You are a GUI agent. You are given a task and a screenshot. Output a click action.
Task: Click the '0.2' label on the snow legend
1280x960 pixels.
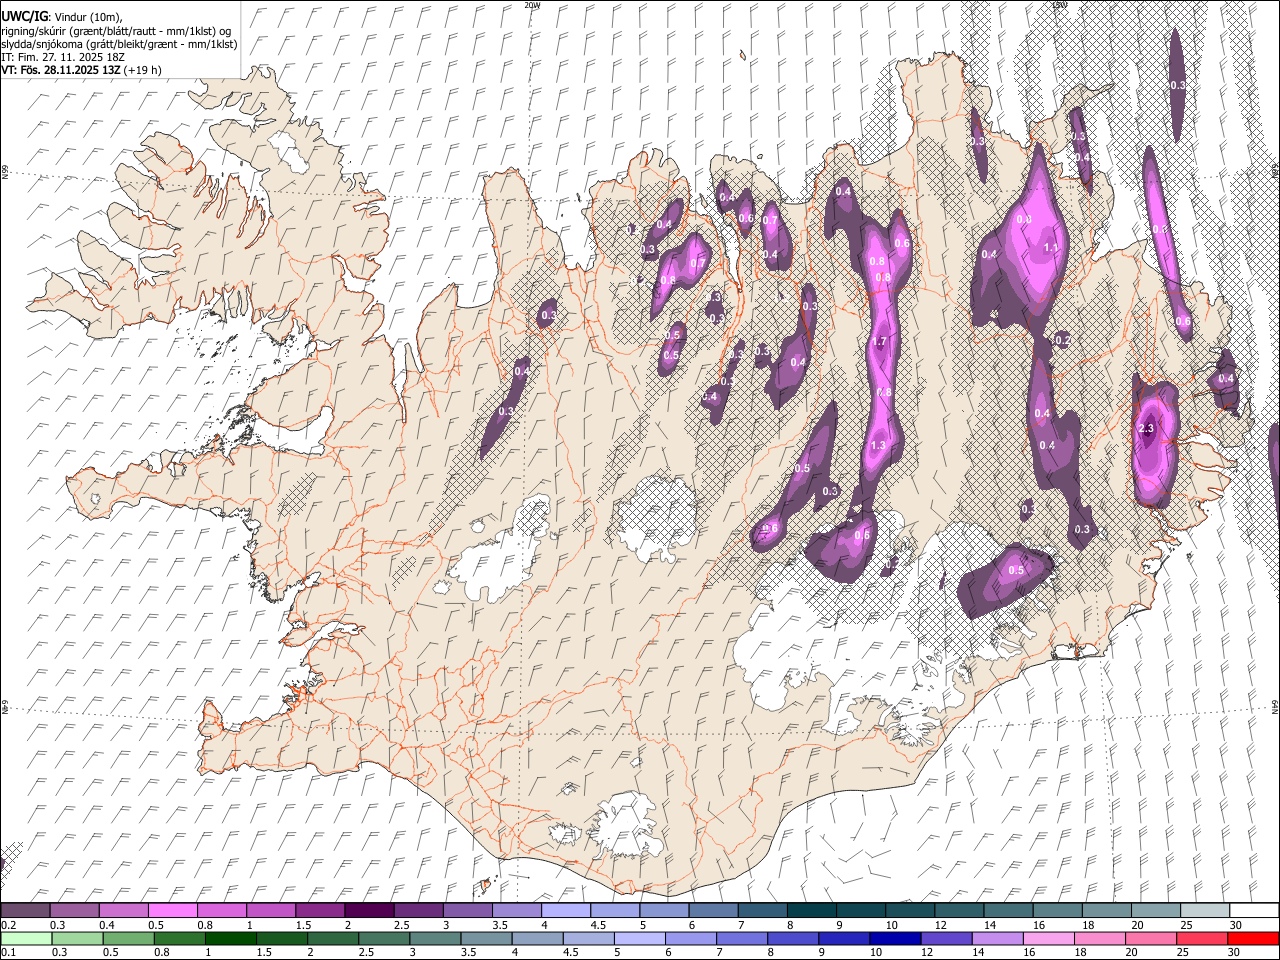(x=8, y=925)
